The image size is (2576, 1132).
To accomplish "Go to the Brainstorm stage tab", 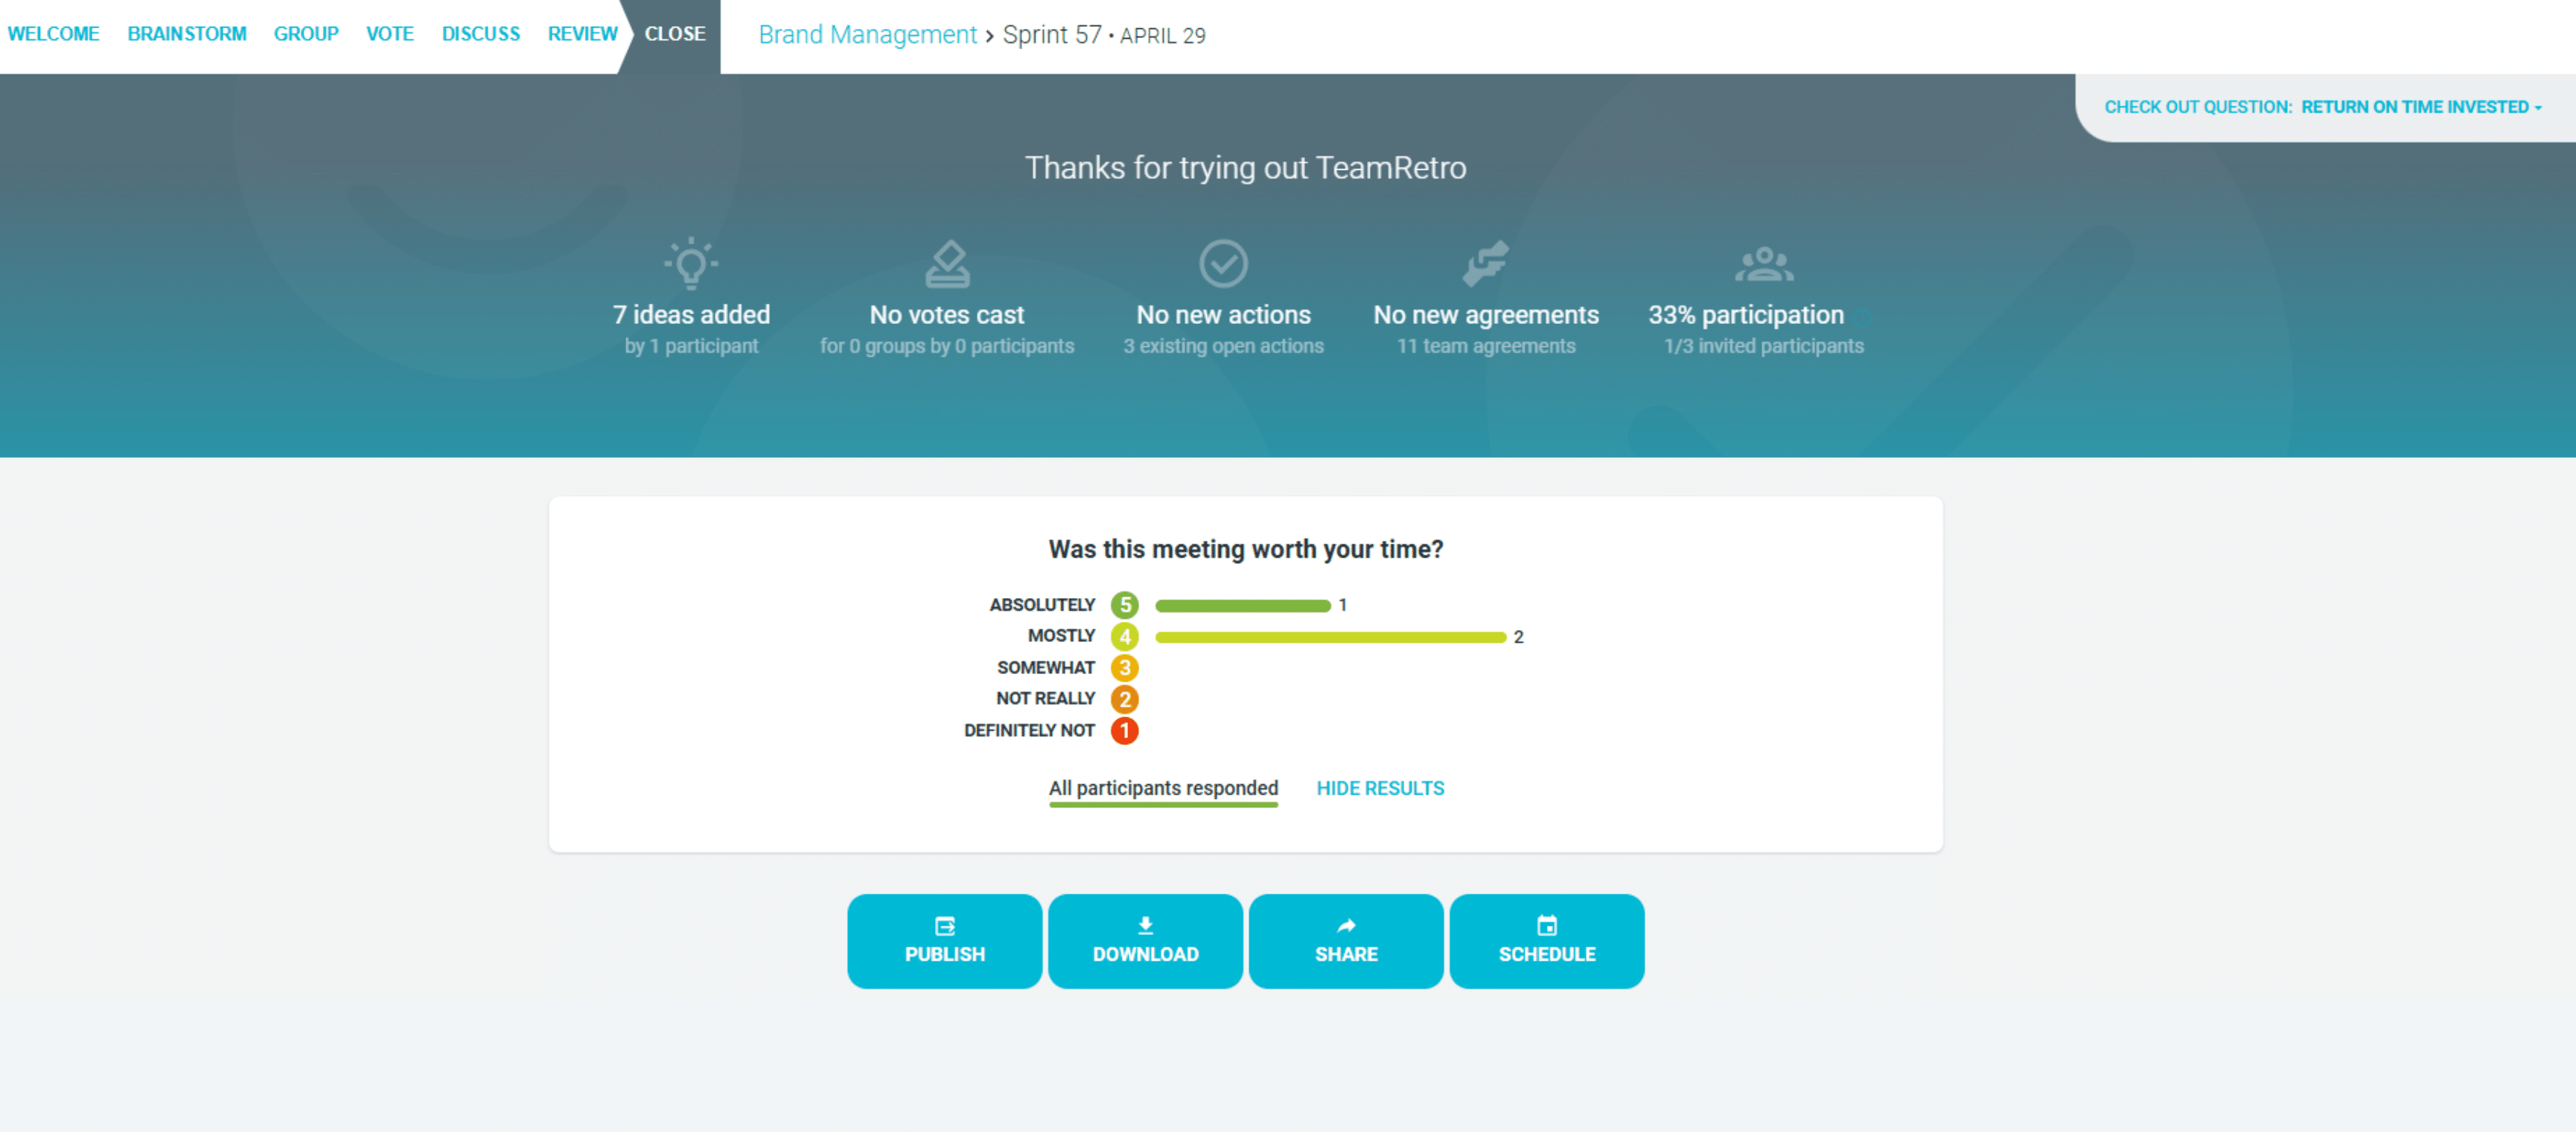I will tap(186, 34).
